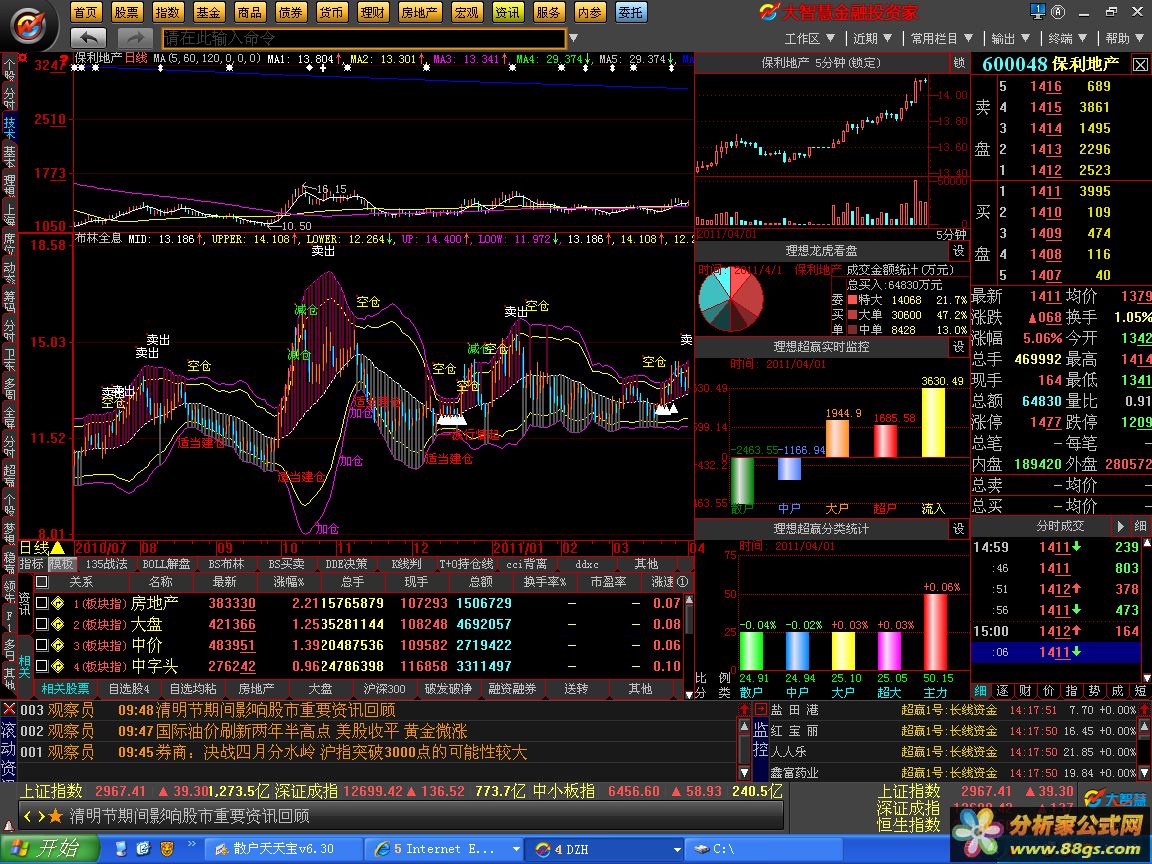Screen dimensions: 1152x864
Task: Open the 基金 top menu tab
Action: click(x=208, y=12)
